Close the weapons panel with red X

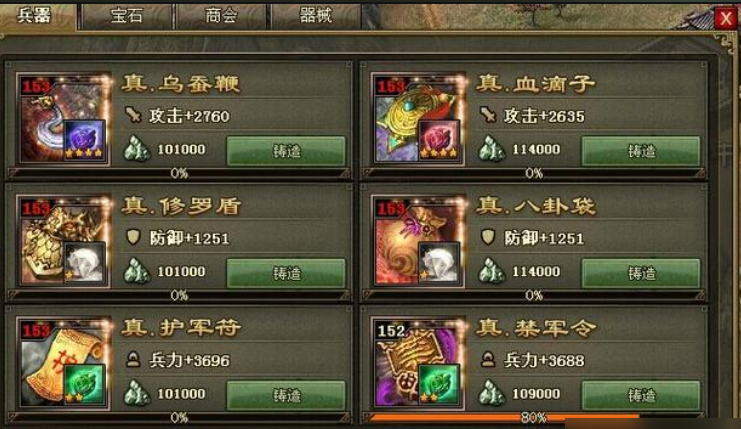coord(725,19)
